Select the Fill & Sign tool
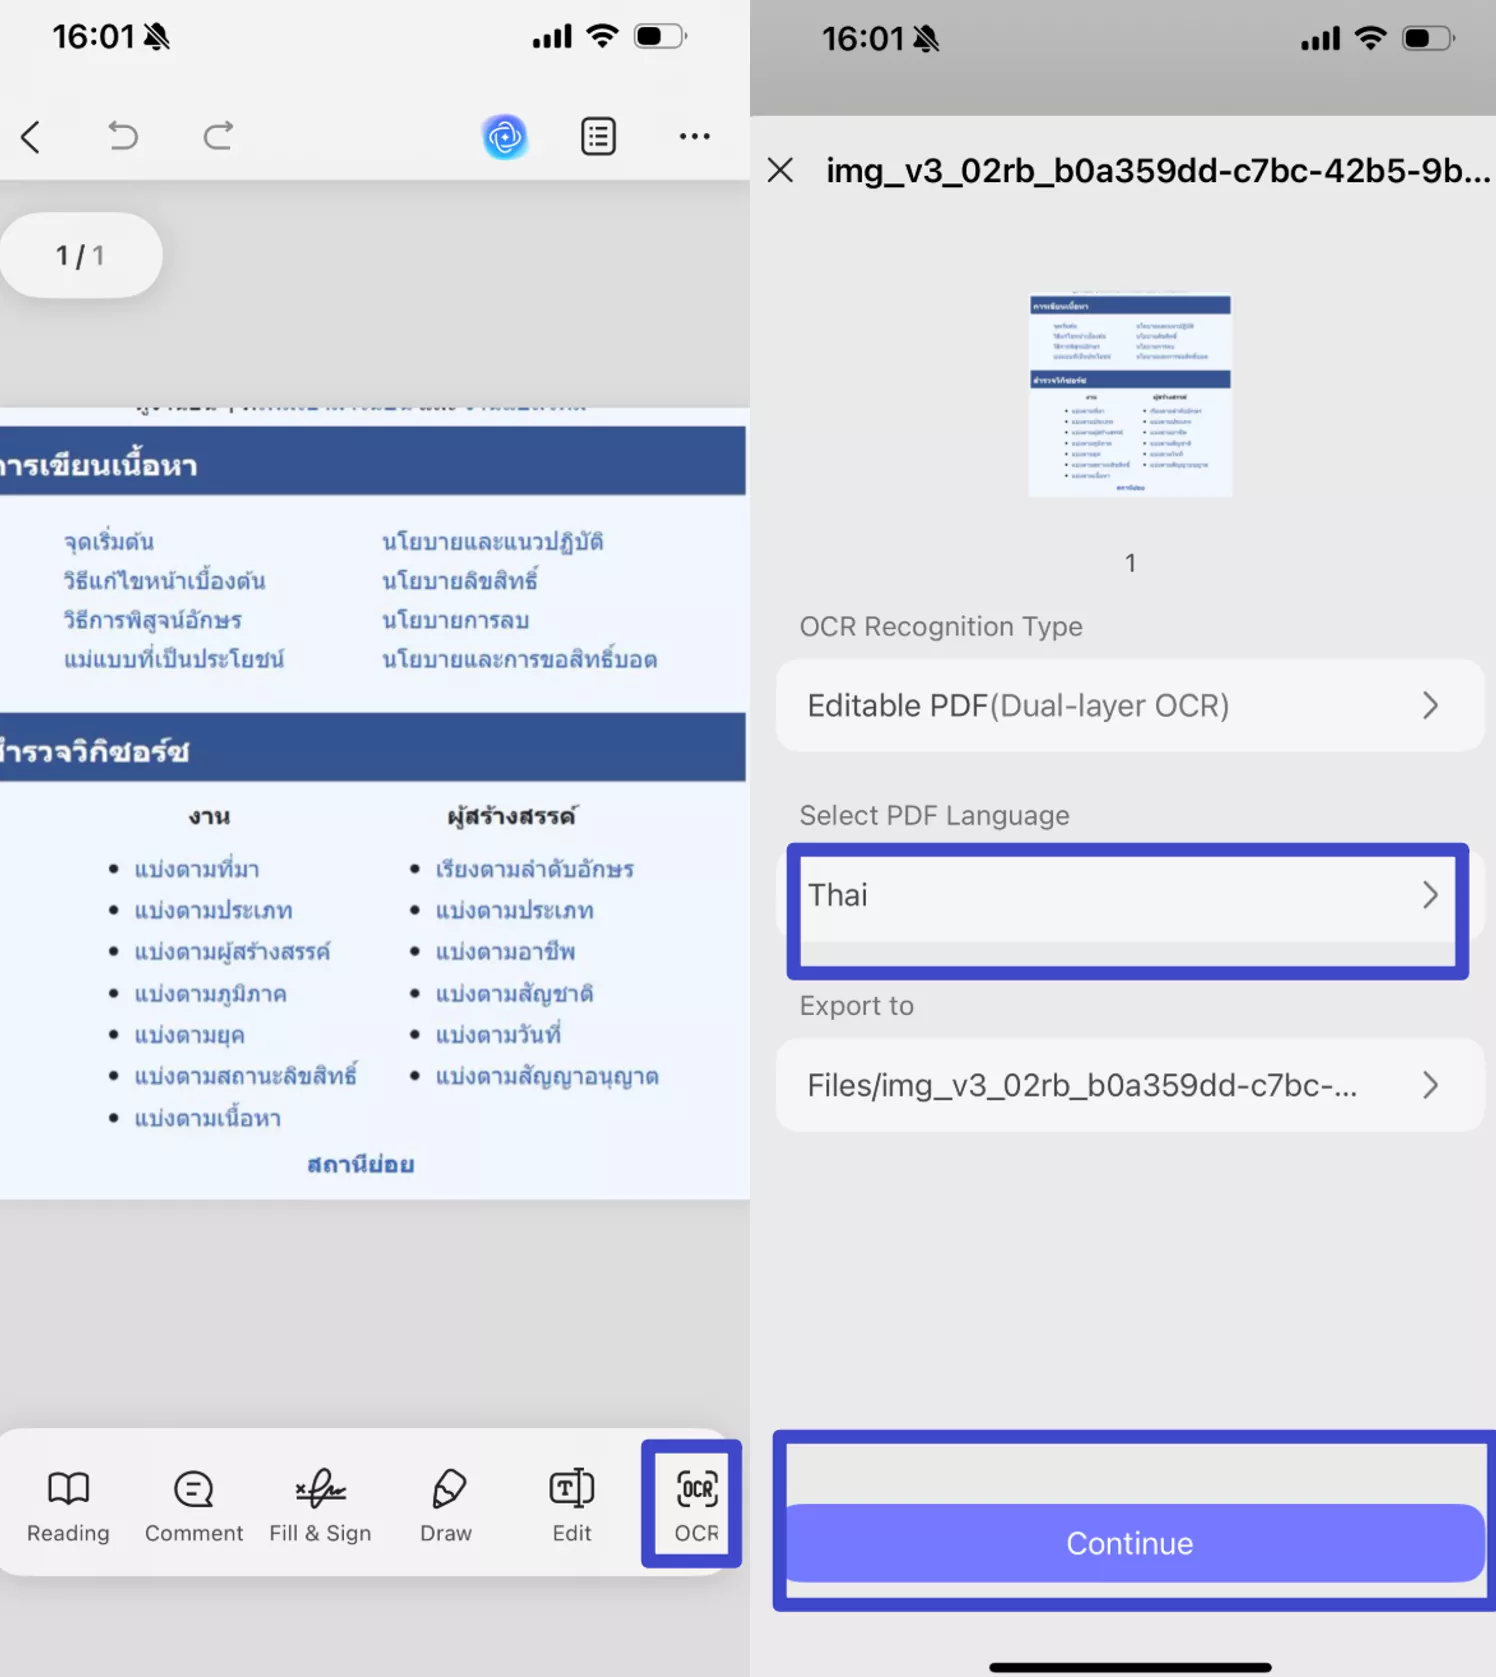This screenshot has height=1677, width=1496. 320,1505
